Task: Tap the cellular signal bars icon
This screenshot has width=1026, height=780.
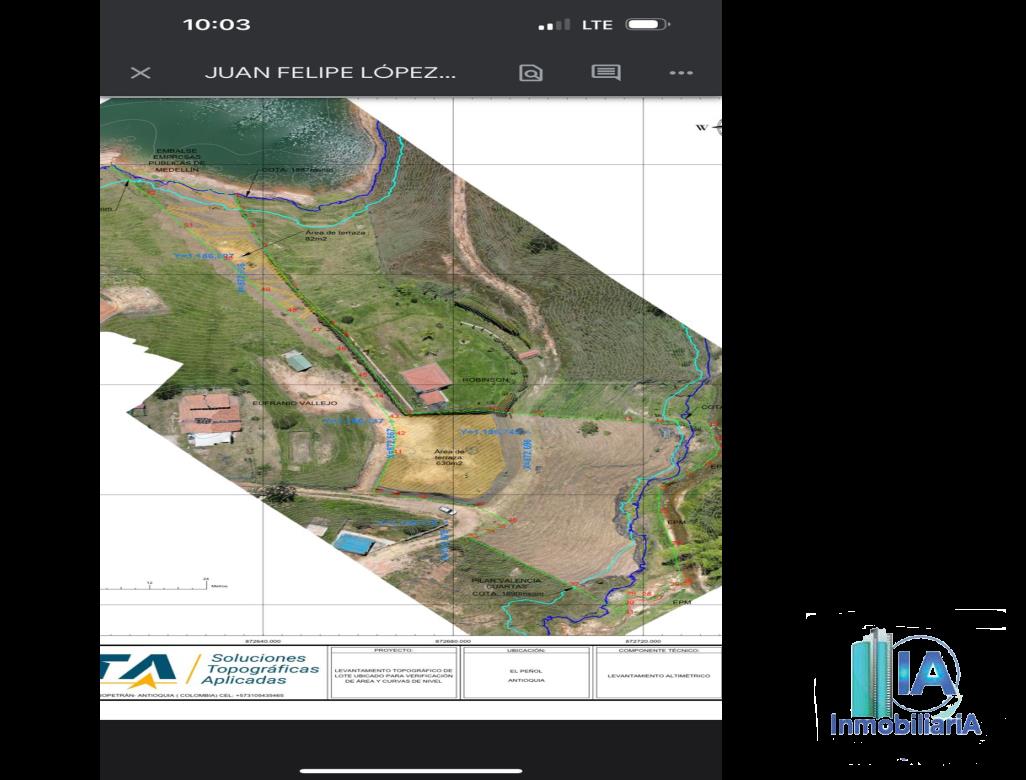Action: point(553,24)
